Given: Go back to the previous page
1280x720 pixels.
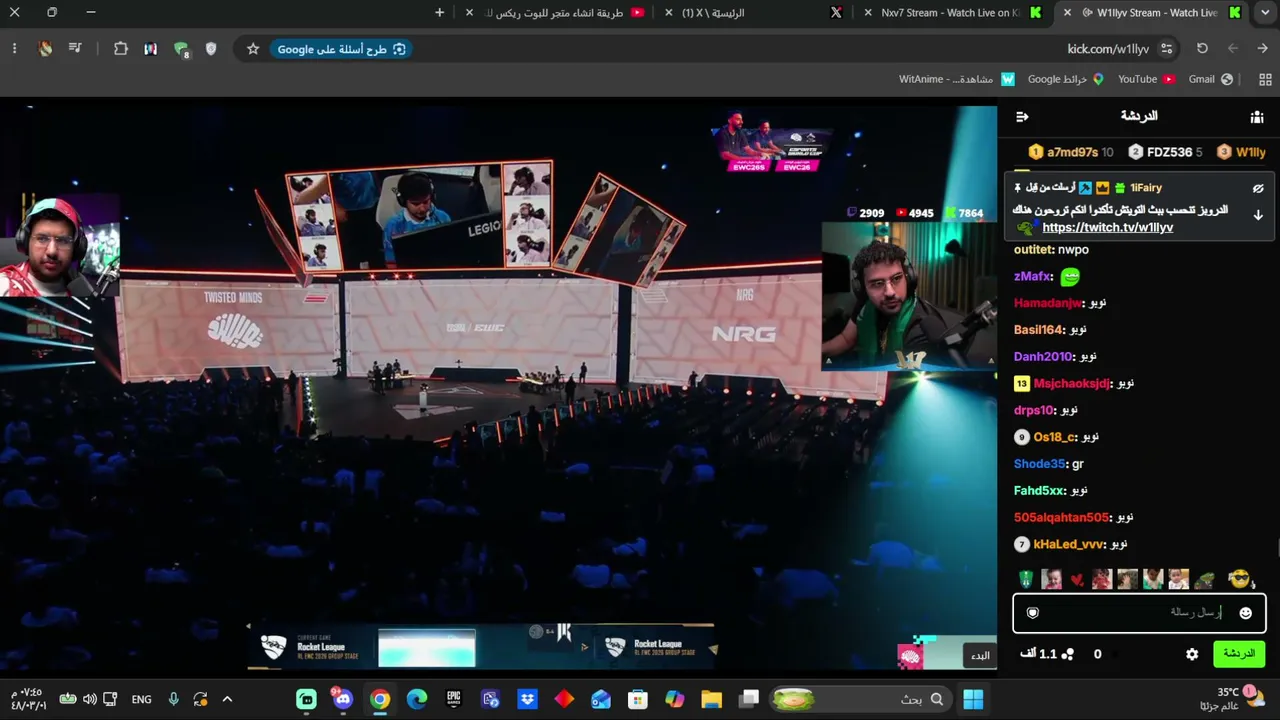Looking at the screenshot, I should tap(1262, 49).
